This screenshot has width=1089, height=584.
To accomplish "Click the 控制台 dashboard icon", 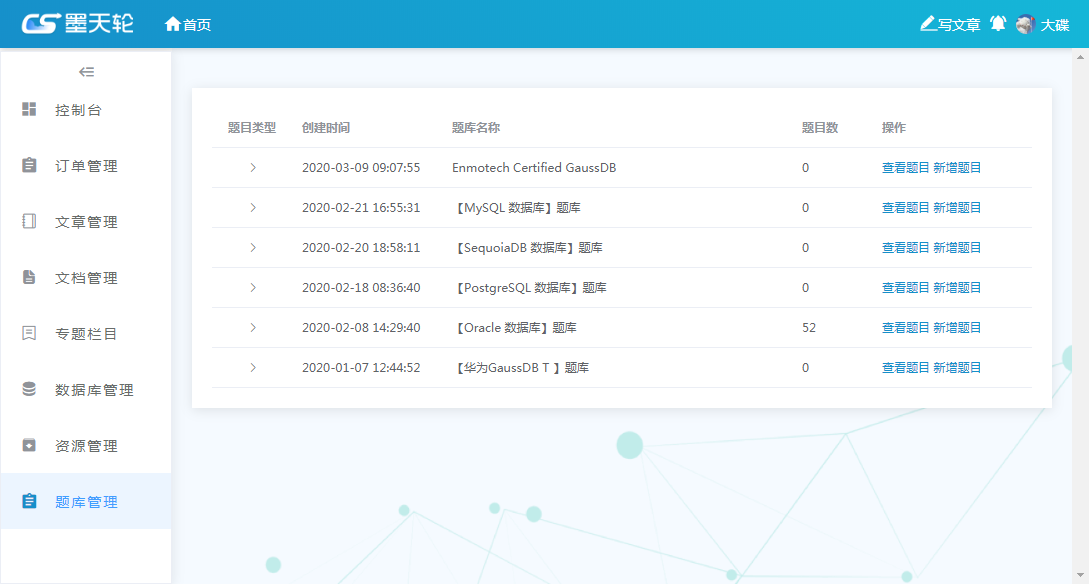I will tap(29, 109).
